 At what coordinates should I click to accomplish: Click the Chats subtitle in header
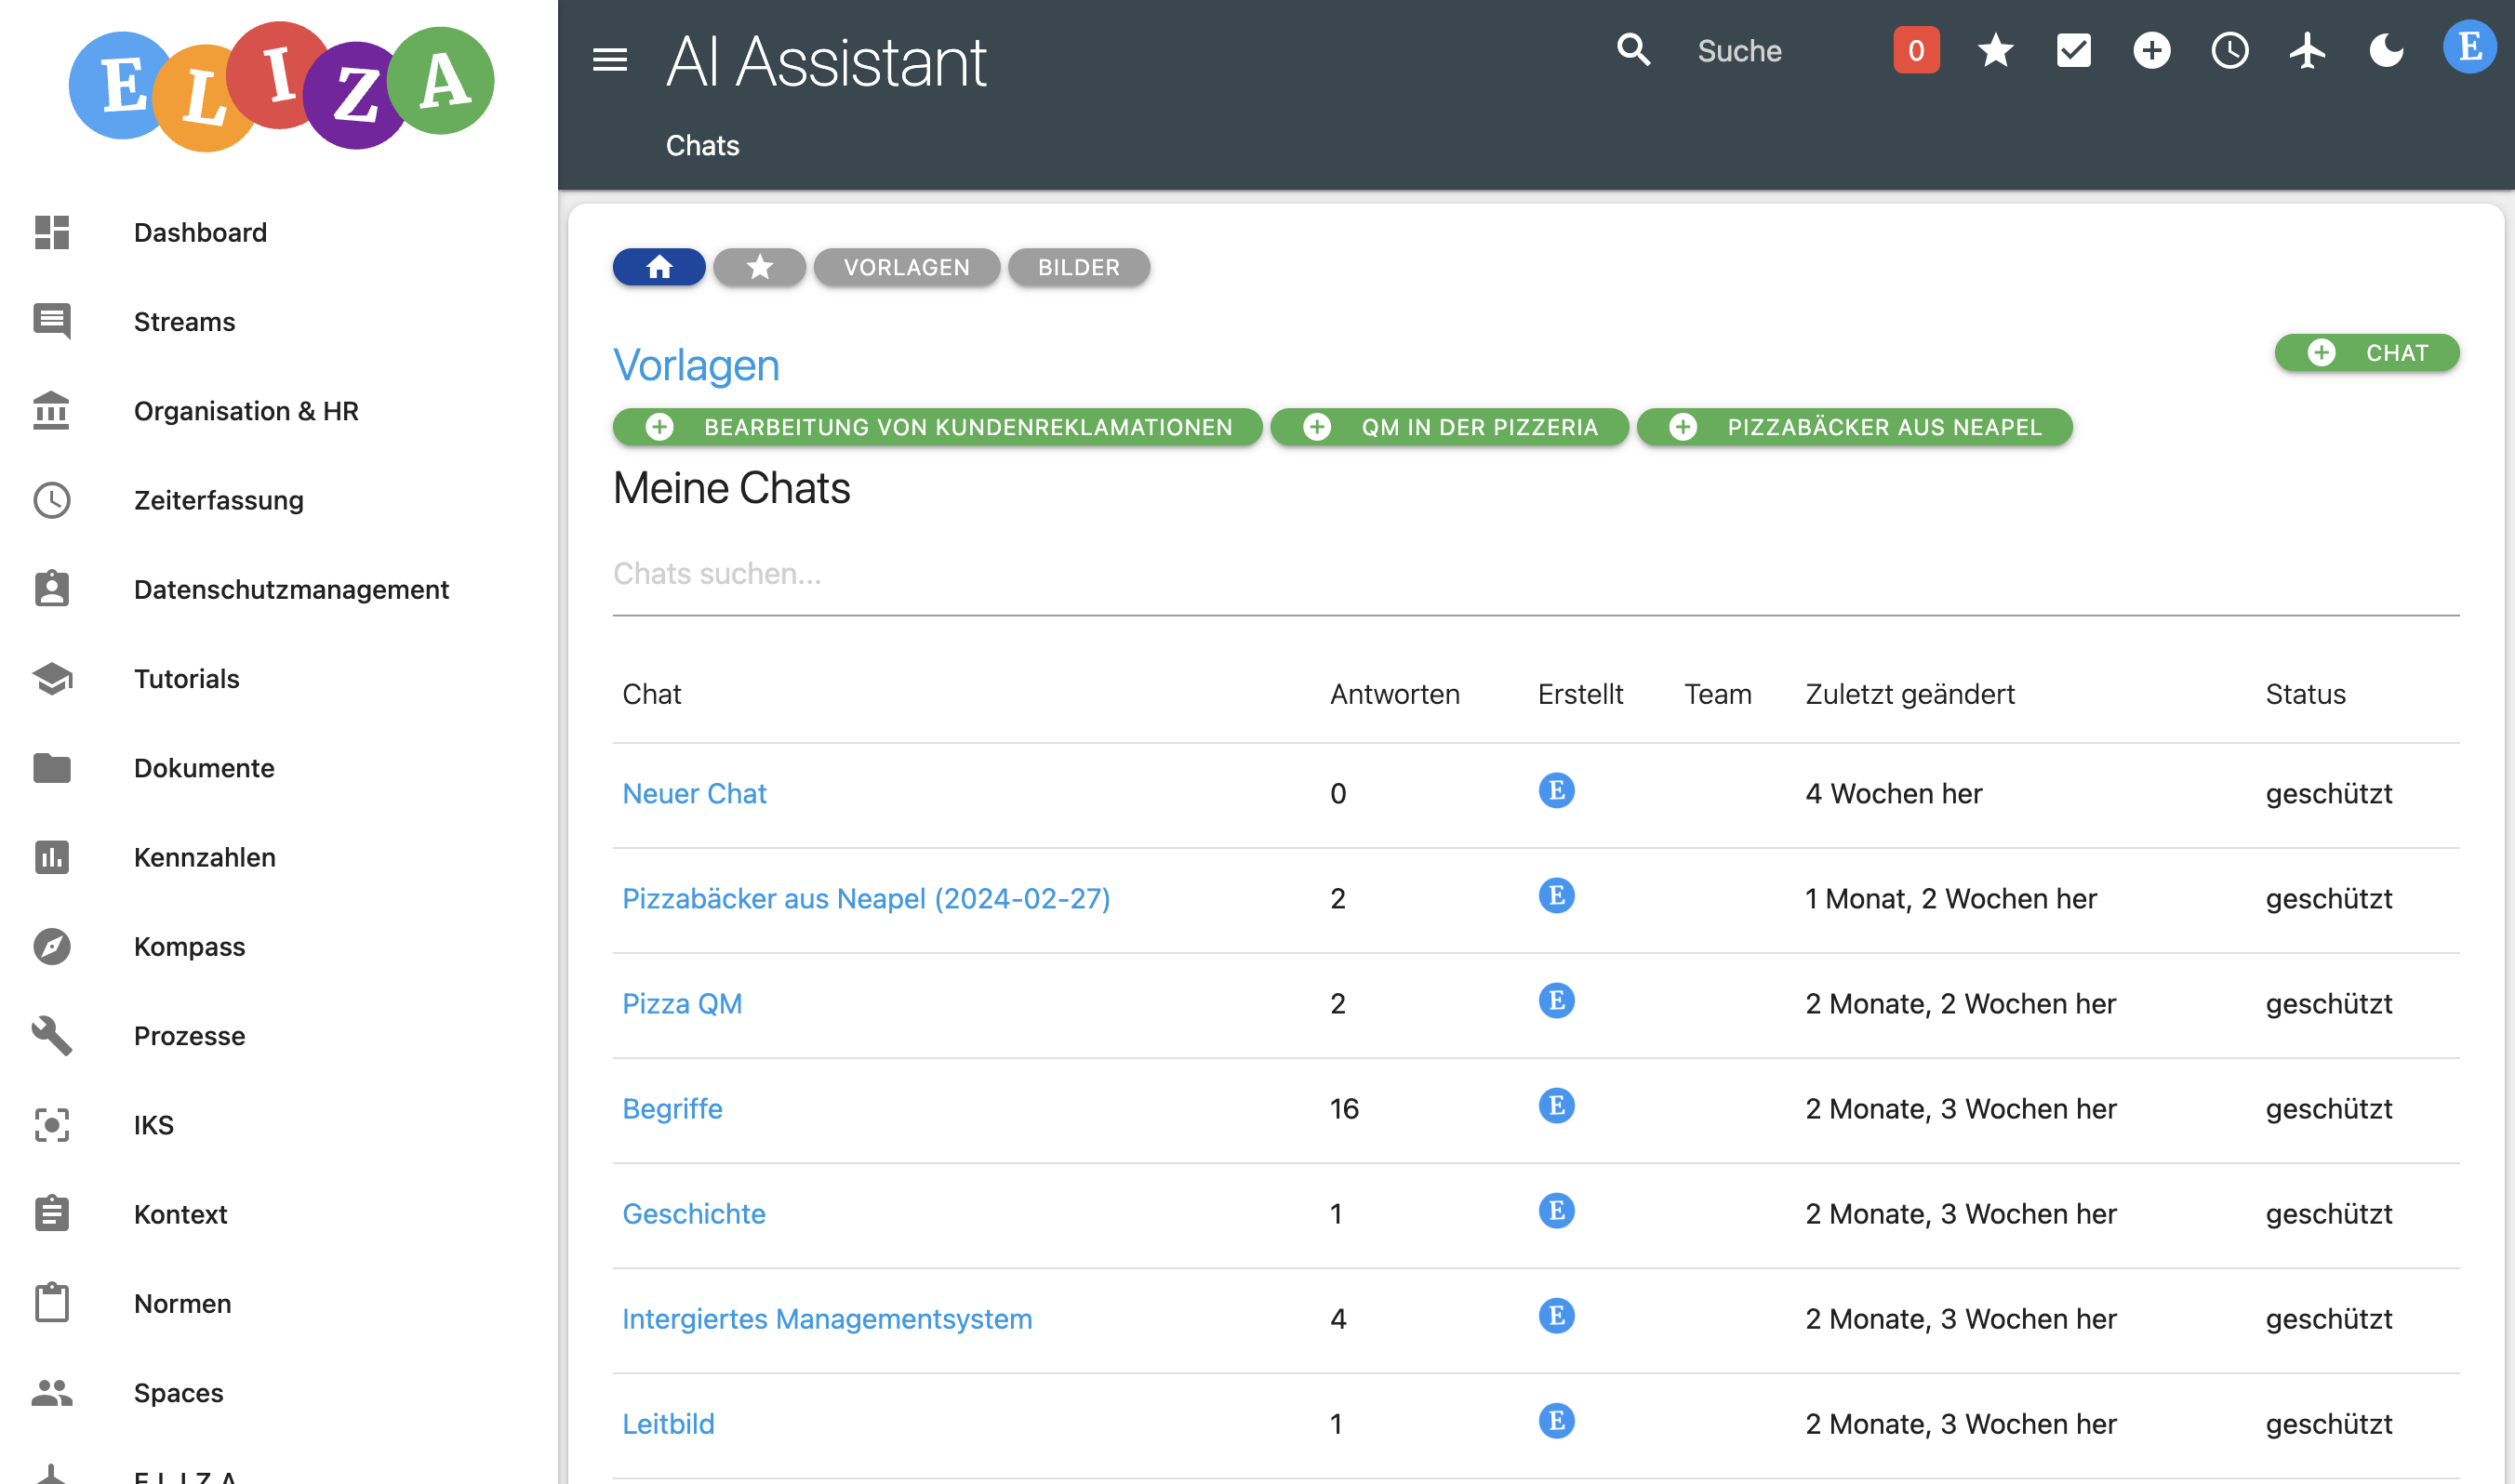[x=702, y=145]
